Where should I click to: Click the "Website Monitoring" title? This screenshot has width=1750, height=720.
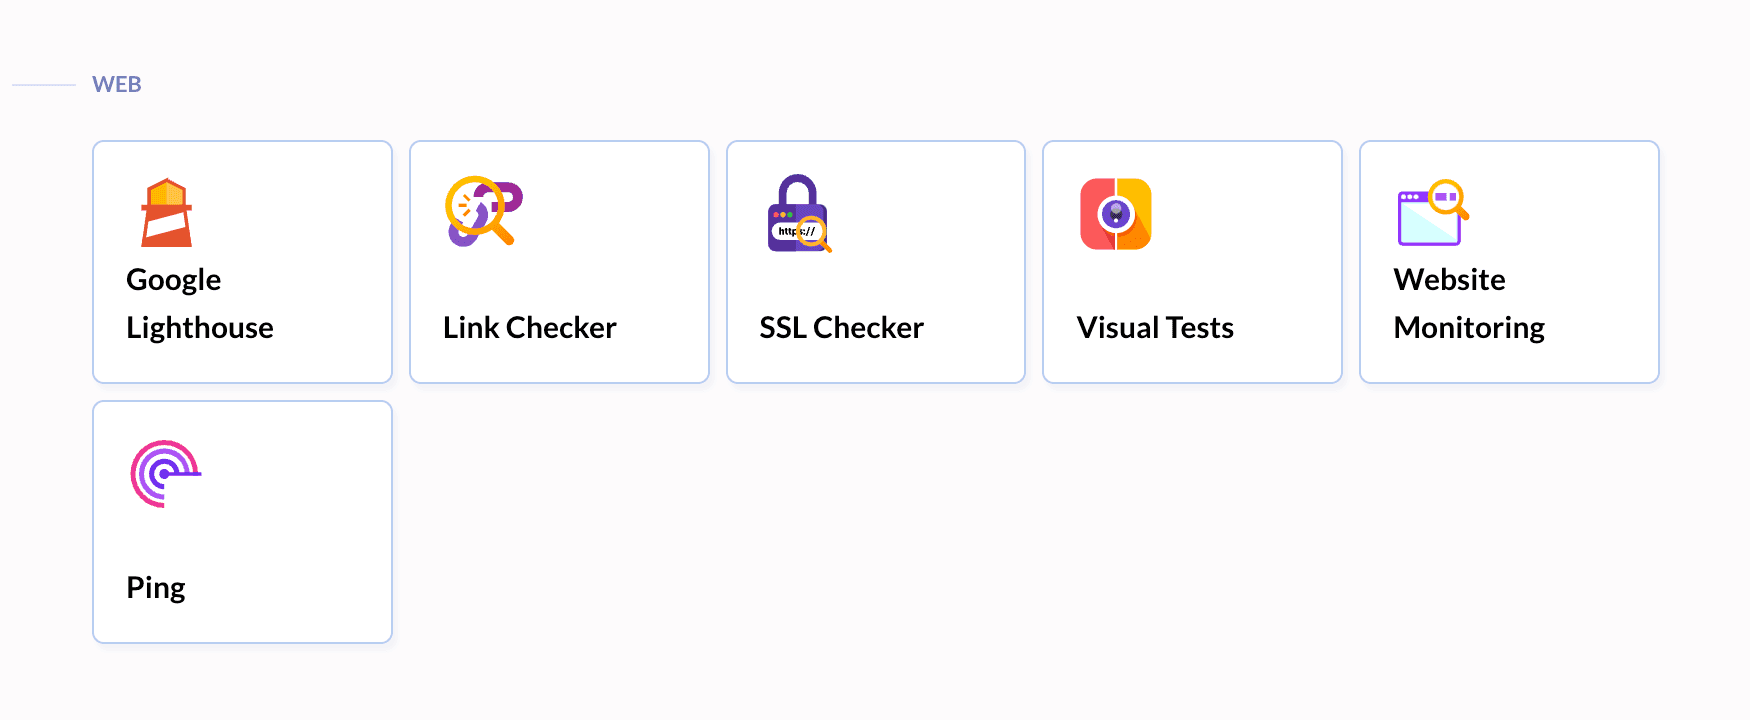pyautogui.click(x=1468, y=303)
